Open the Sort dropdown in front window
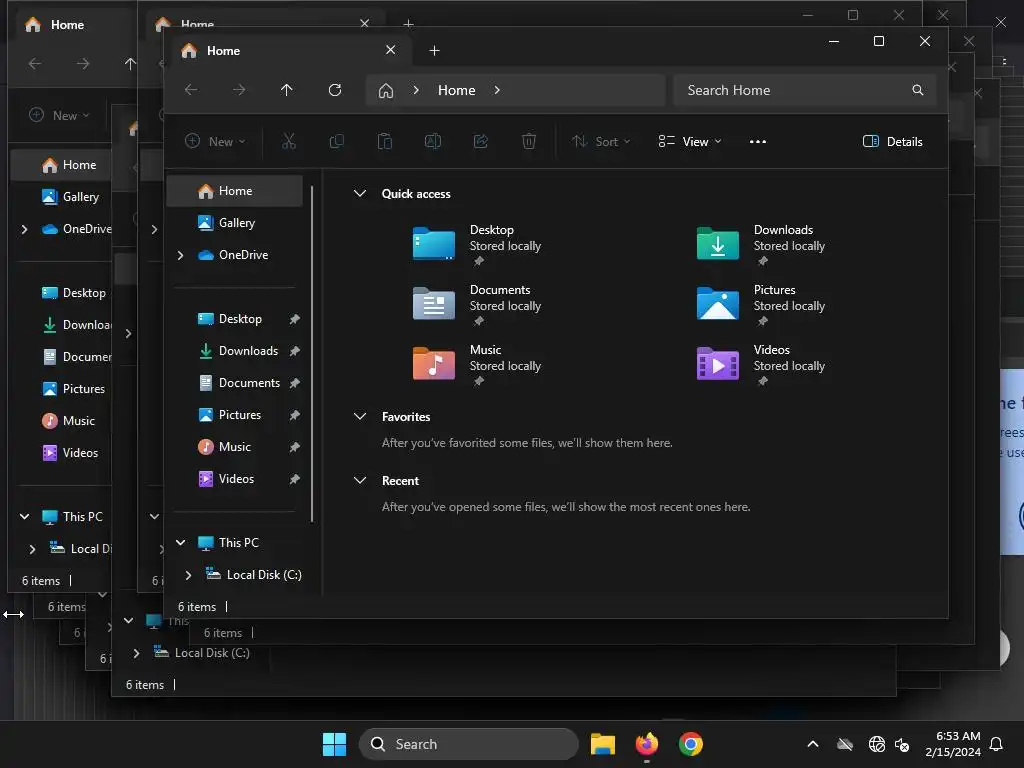Viewport: 1024px width, 768px height. (601, 141)
